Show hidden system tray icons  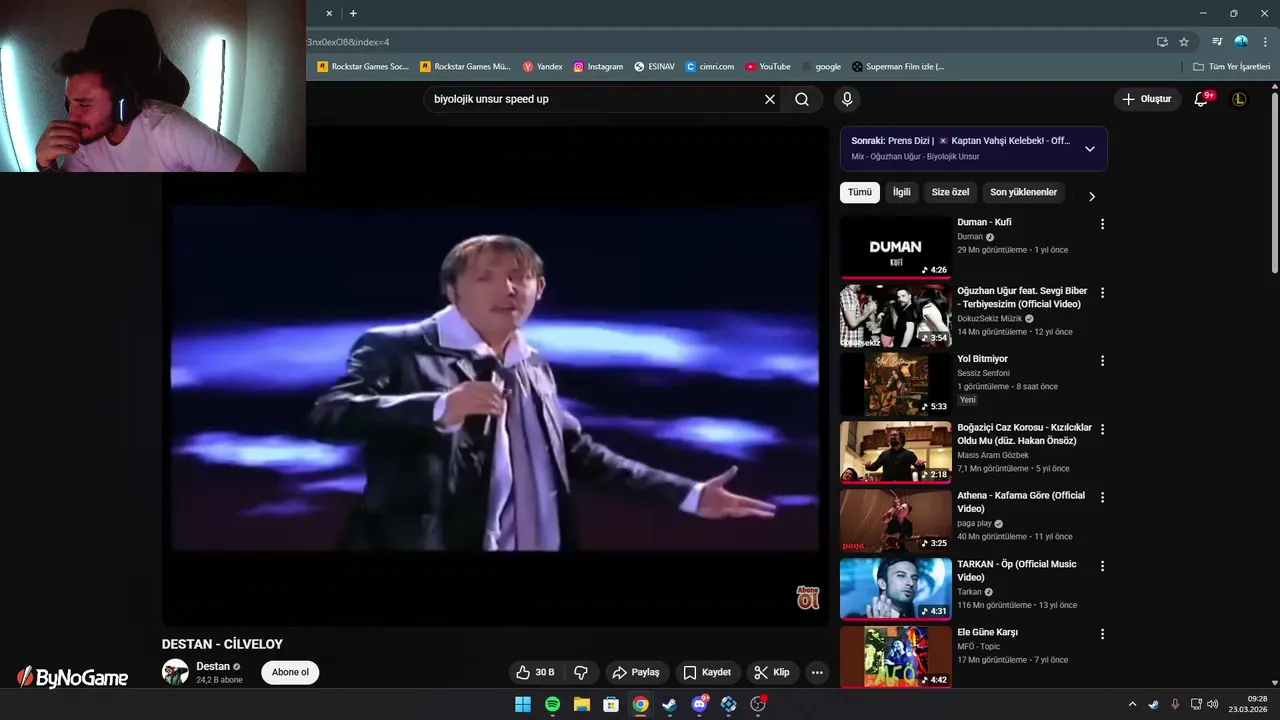point(1132,704)
